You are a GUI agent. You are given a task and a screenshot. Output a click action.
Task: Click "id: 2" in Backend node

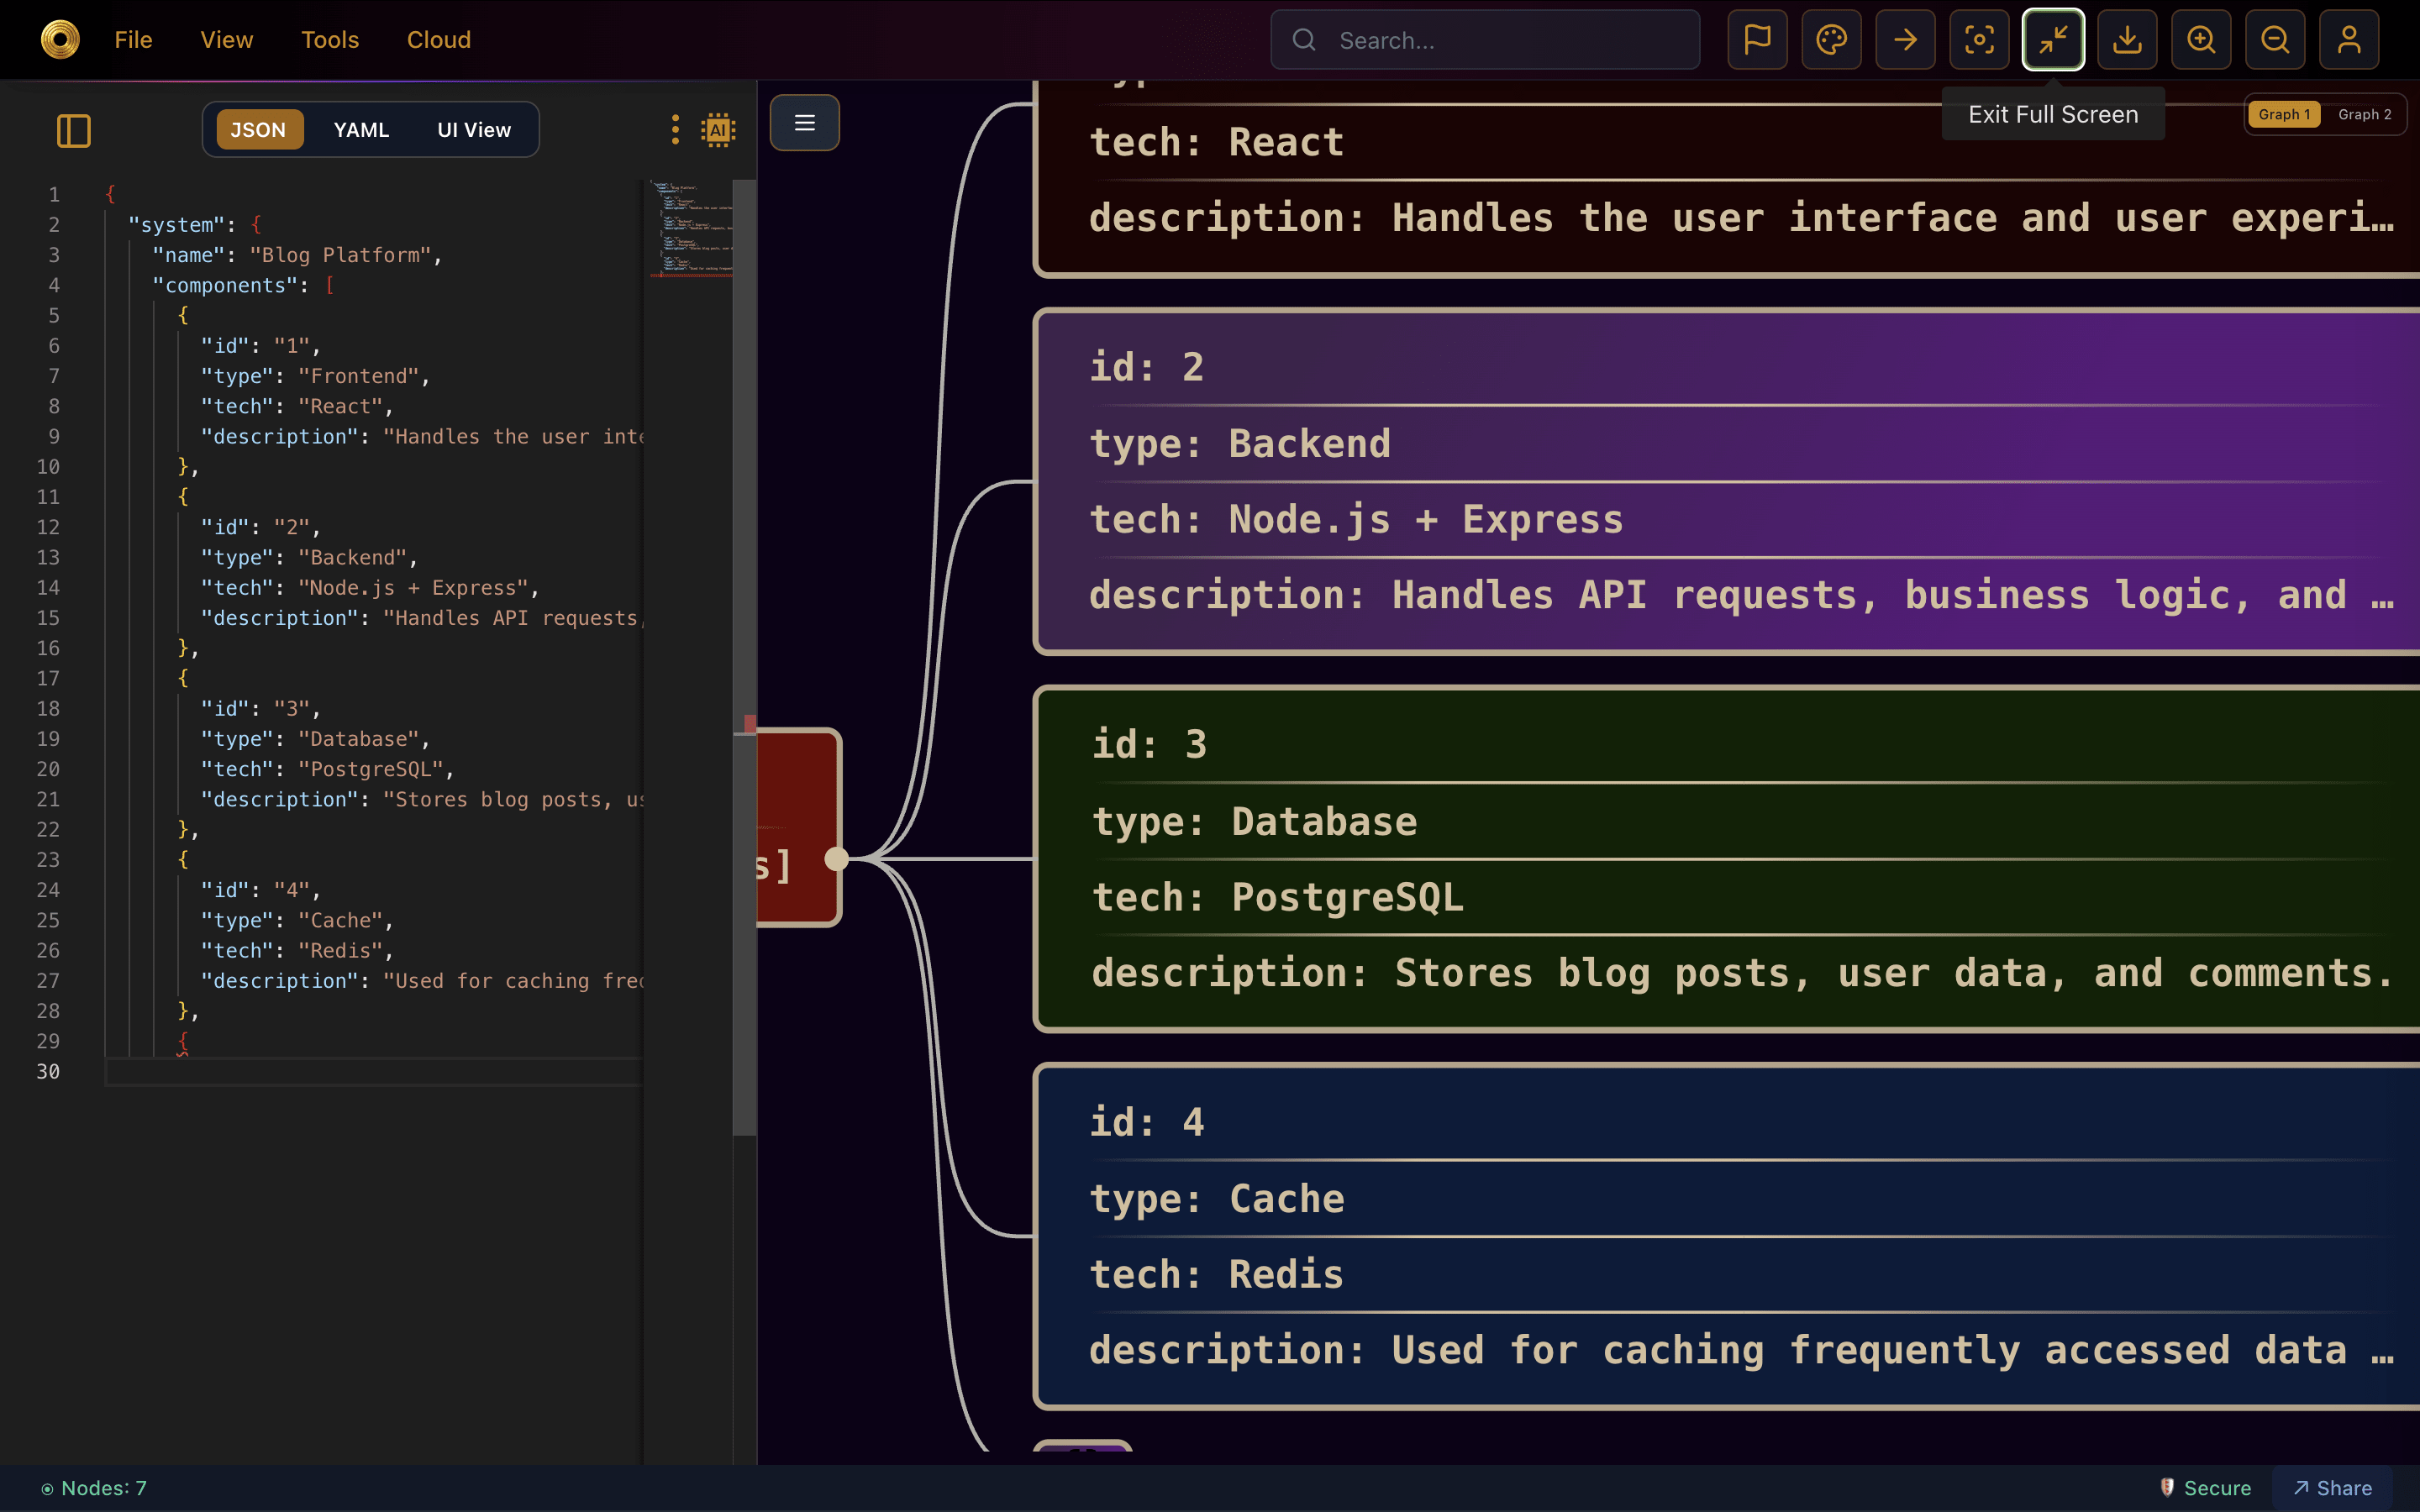click(1146, 367)
